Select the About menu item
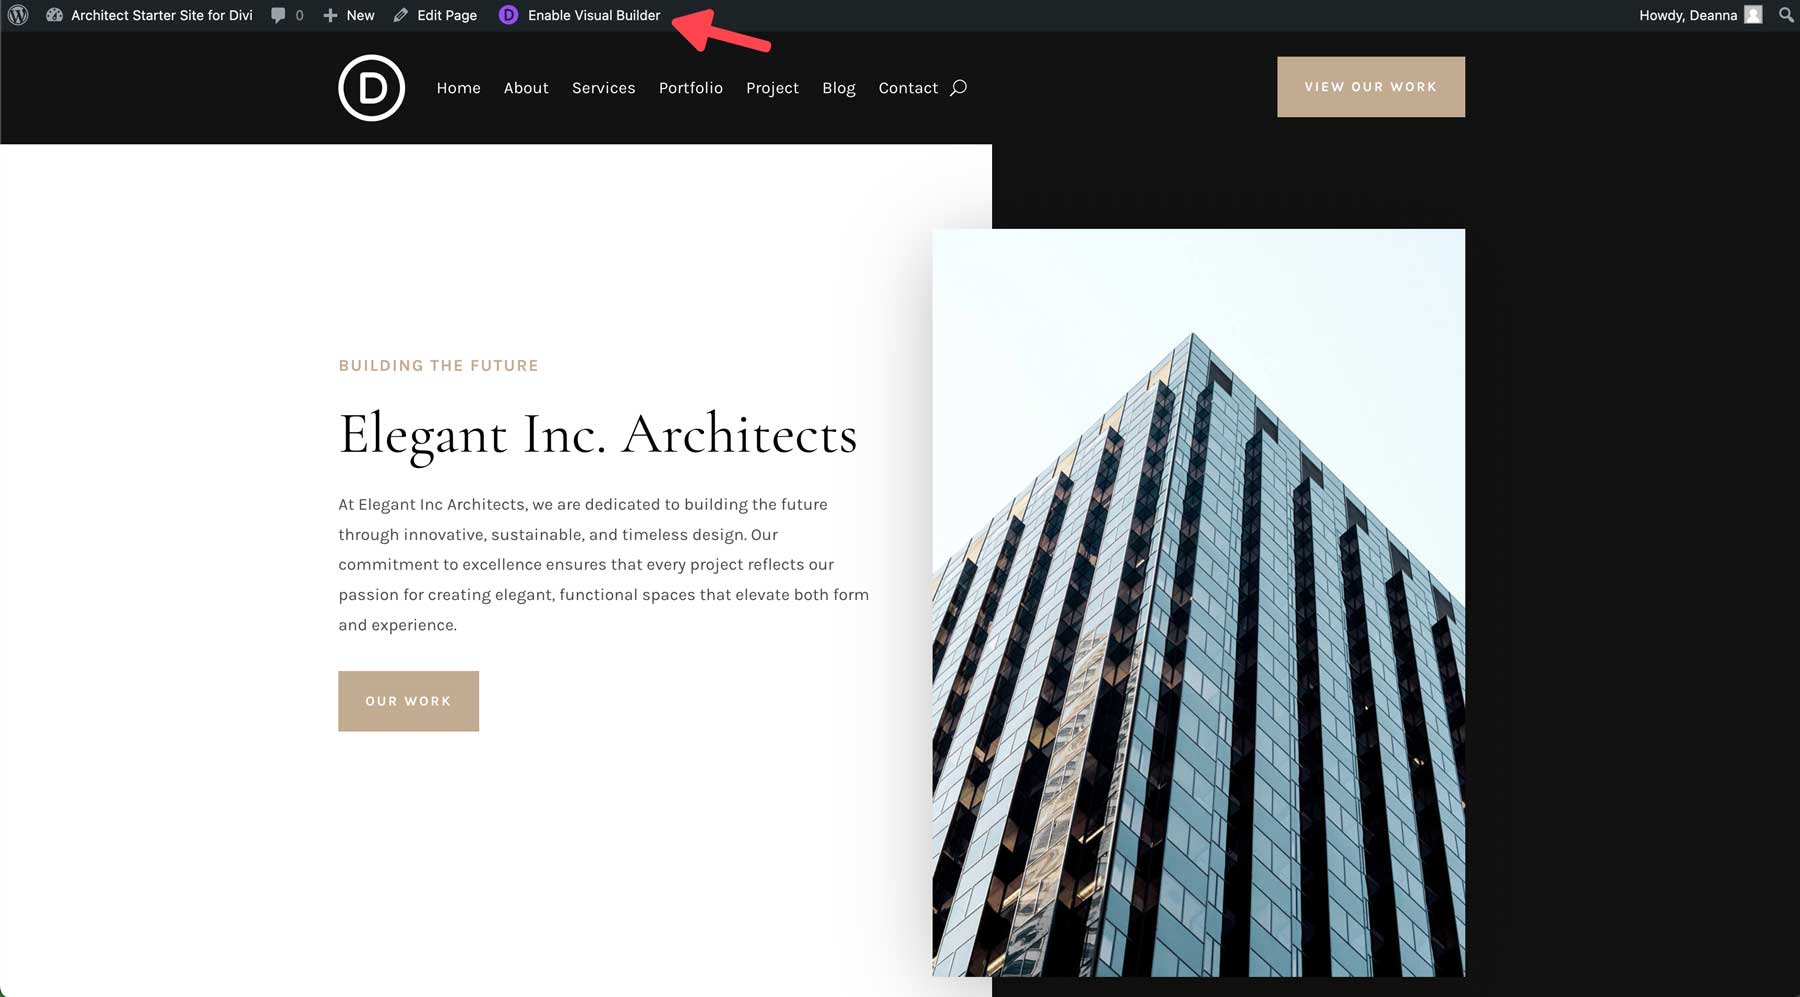The width and height of the screenshot is (1800, 997). click(x=526, y=88)
